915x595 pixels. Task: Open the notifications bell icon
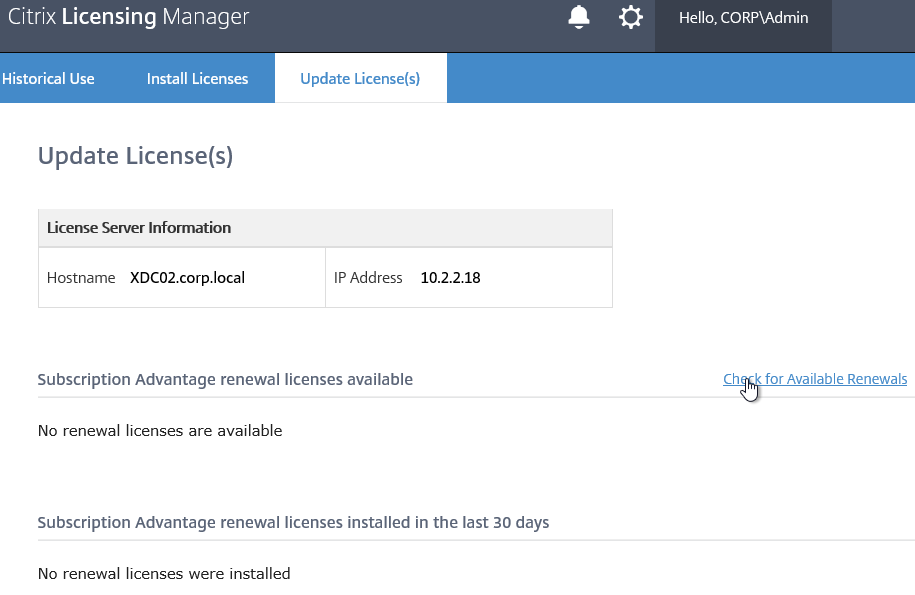click(578, 18)
